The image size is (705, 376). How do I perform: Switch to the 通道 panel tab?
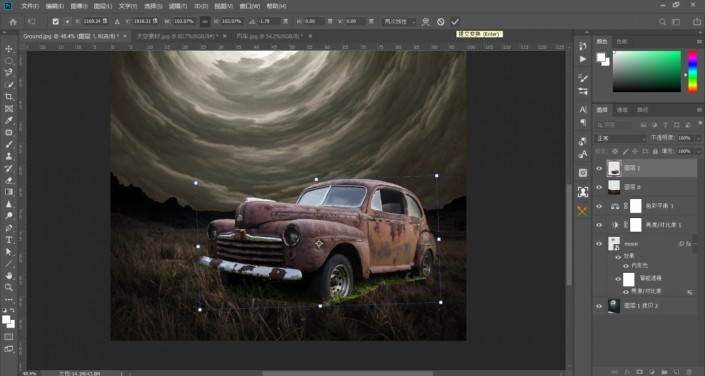point(622,110)
